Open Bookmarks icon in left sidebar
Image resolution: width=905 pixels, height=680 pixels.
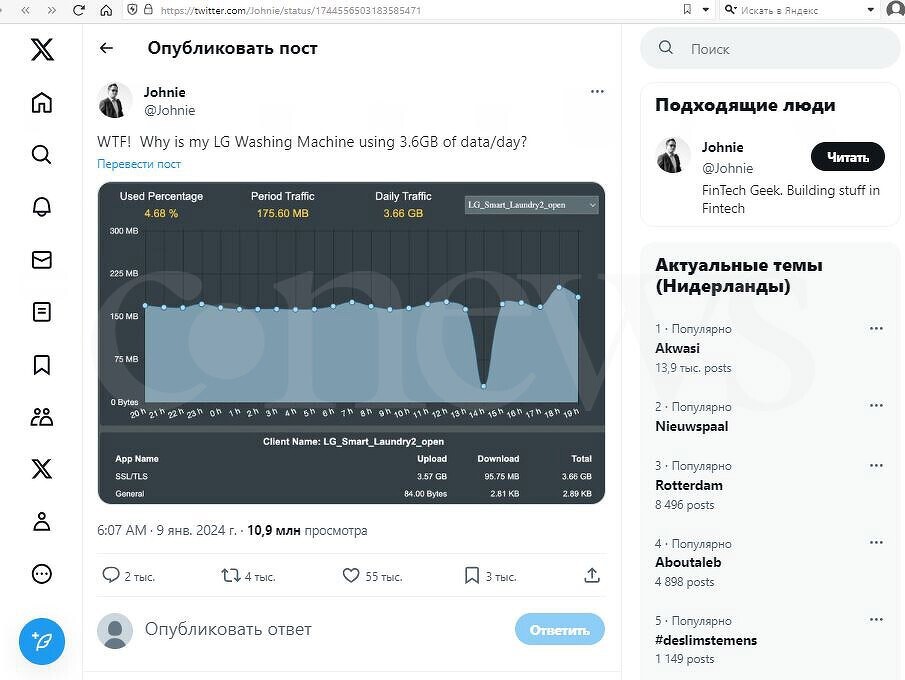click(x=41, y=365)
